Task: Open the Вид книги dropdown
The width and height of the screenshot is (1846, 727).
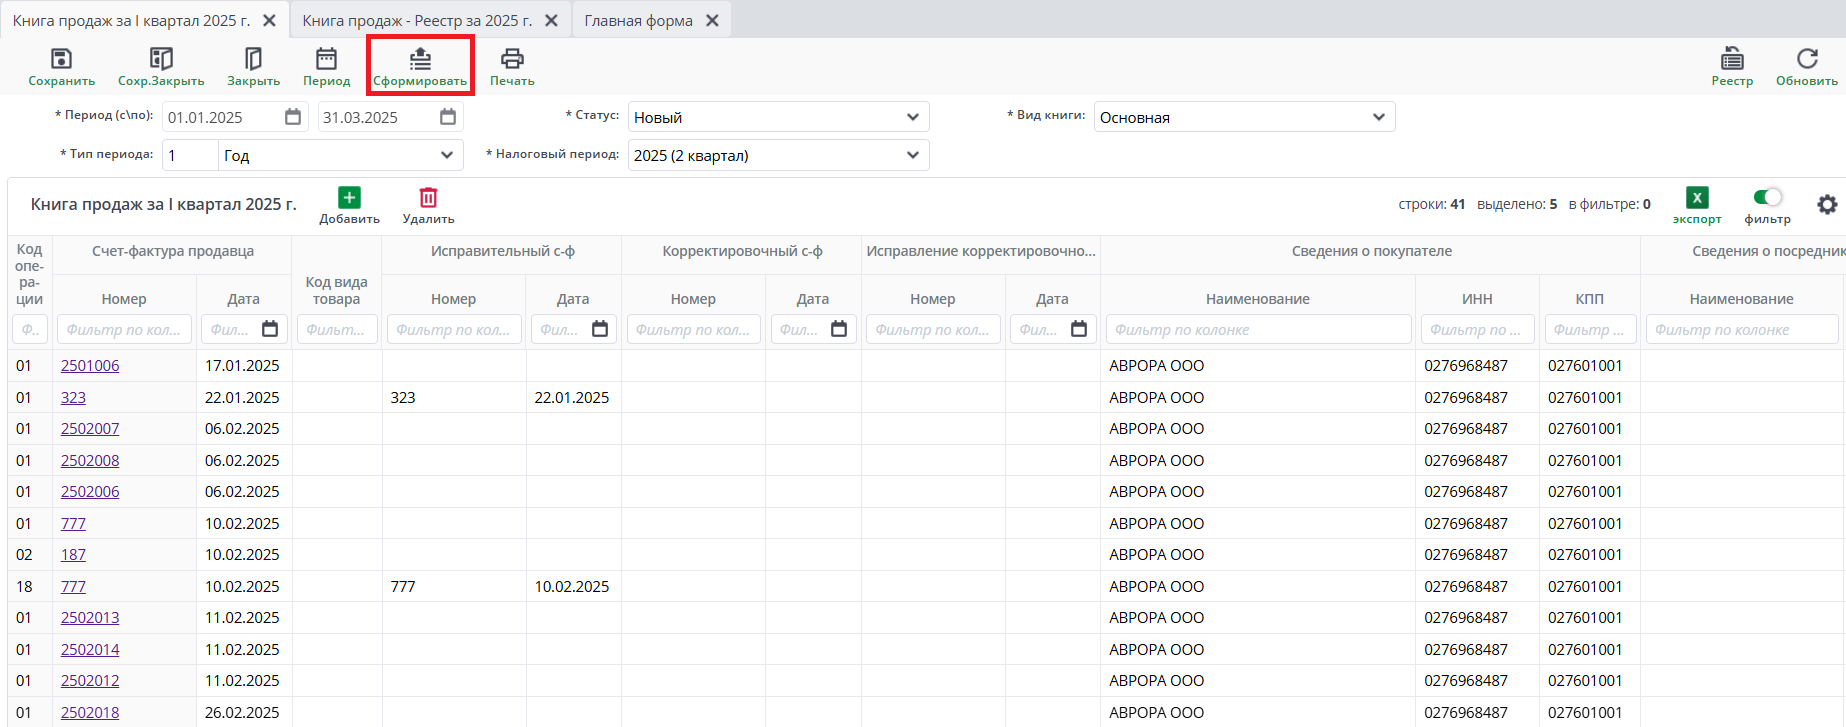Action: 1243,117
